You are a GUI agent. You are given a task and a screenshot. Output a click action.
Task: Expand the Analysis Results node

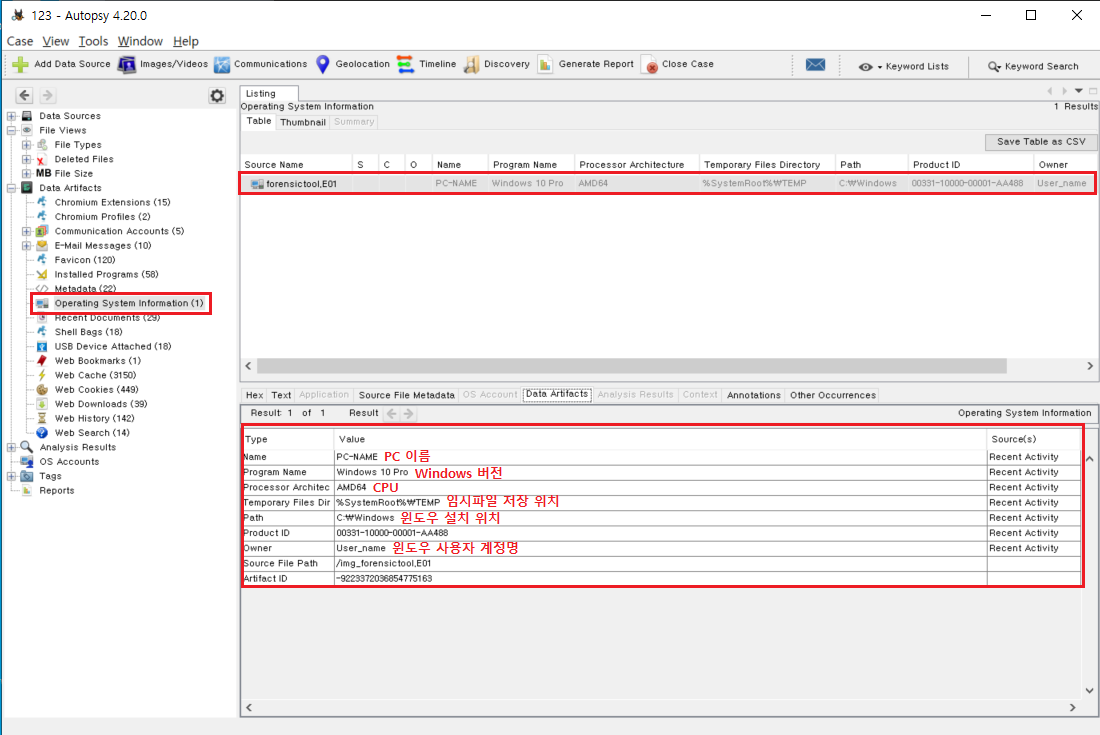12,447
